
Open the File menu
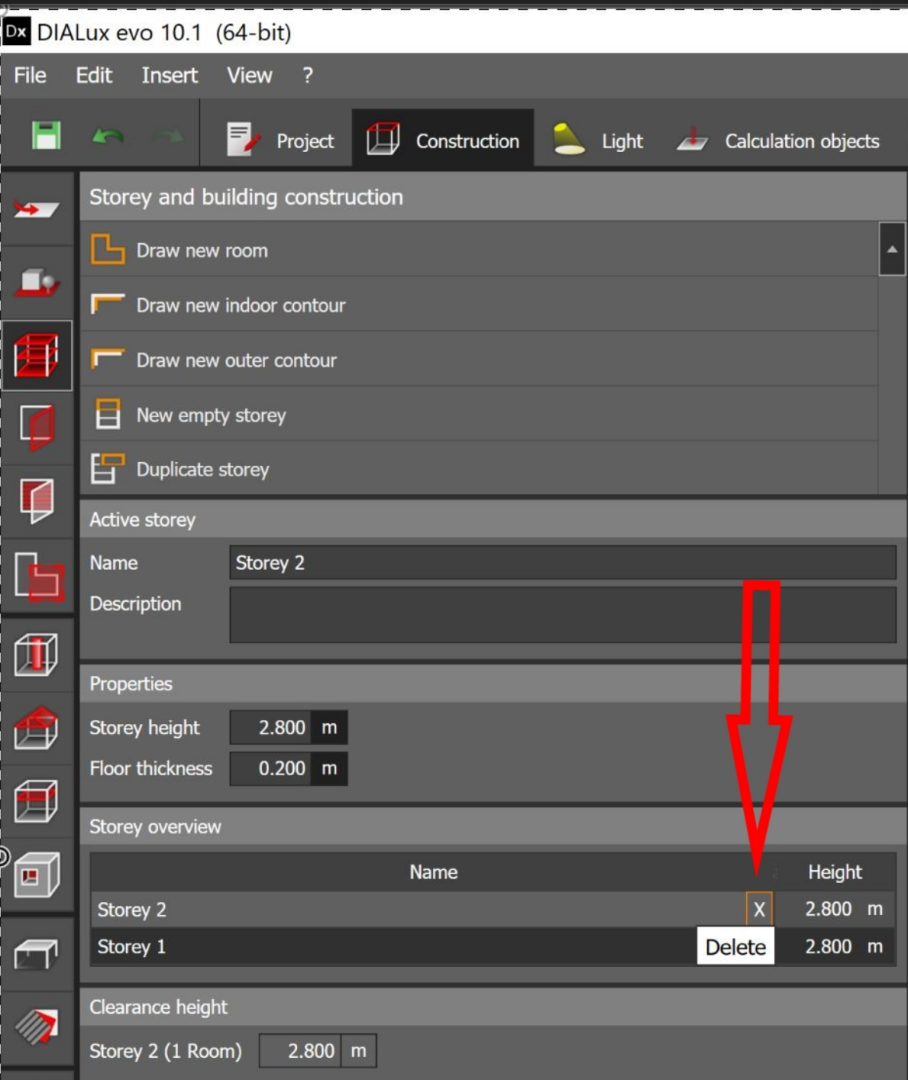30,75
